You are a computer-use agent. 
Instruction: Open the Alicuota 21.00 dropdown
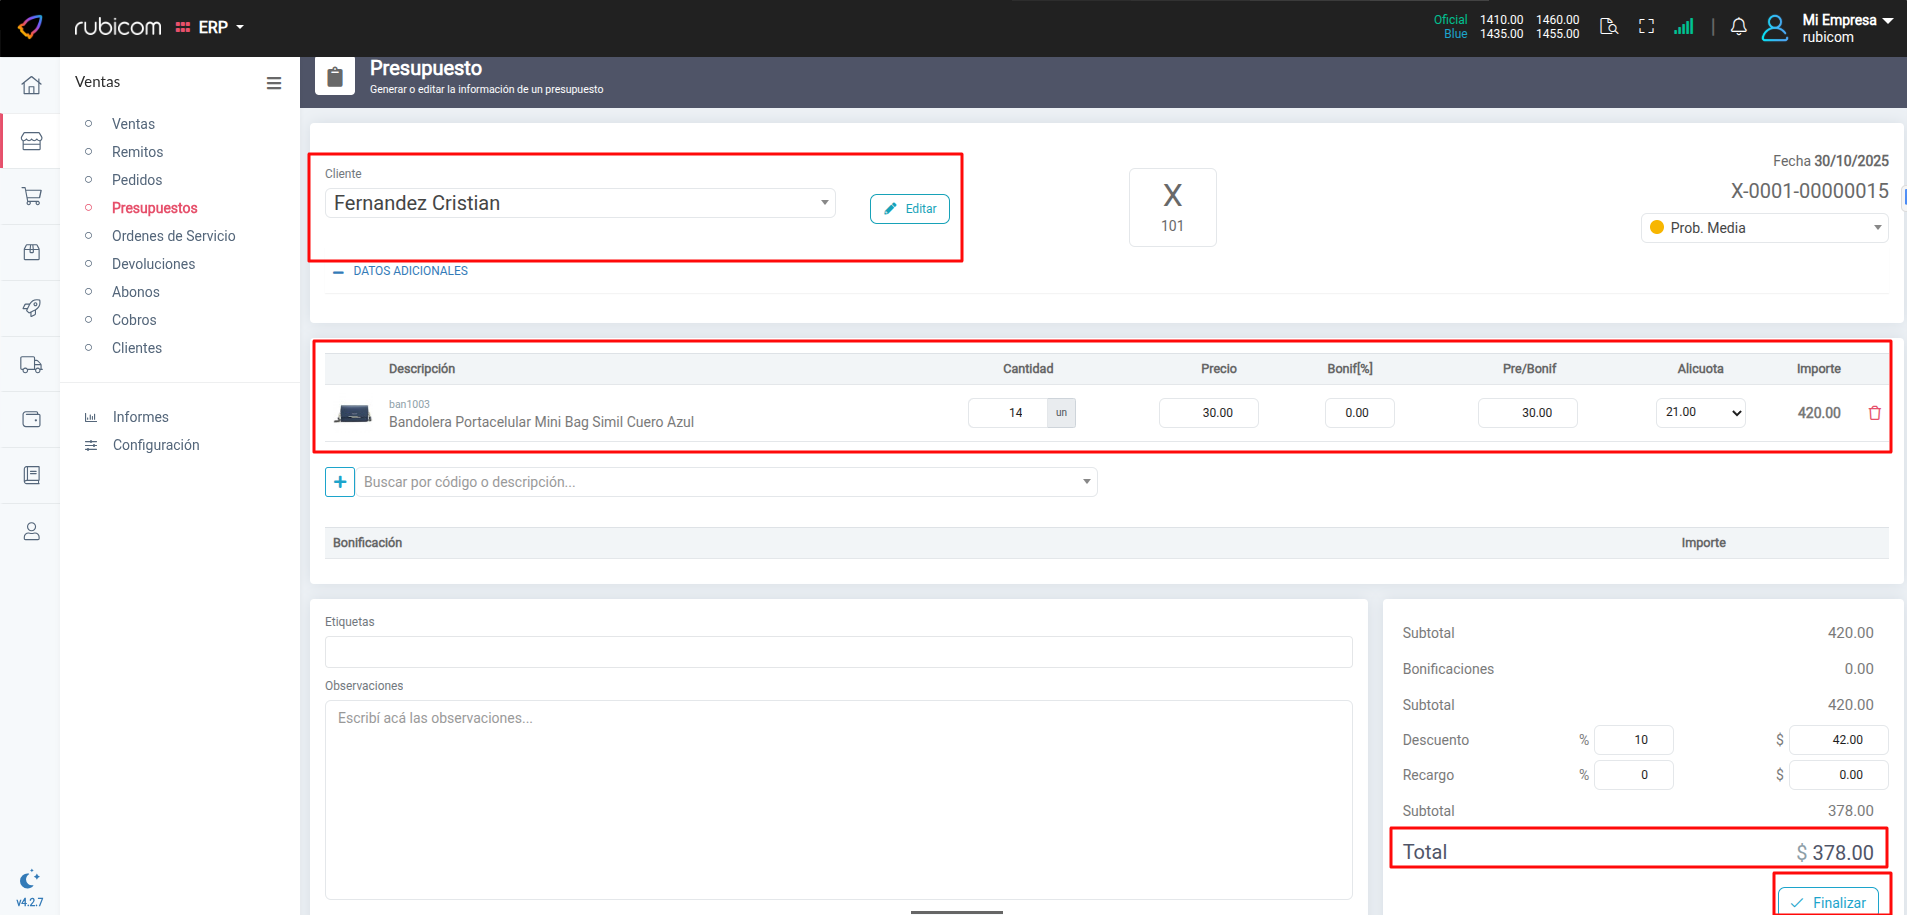point(1700,413)
